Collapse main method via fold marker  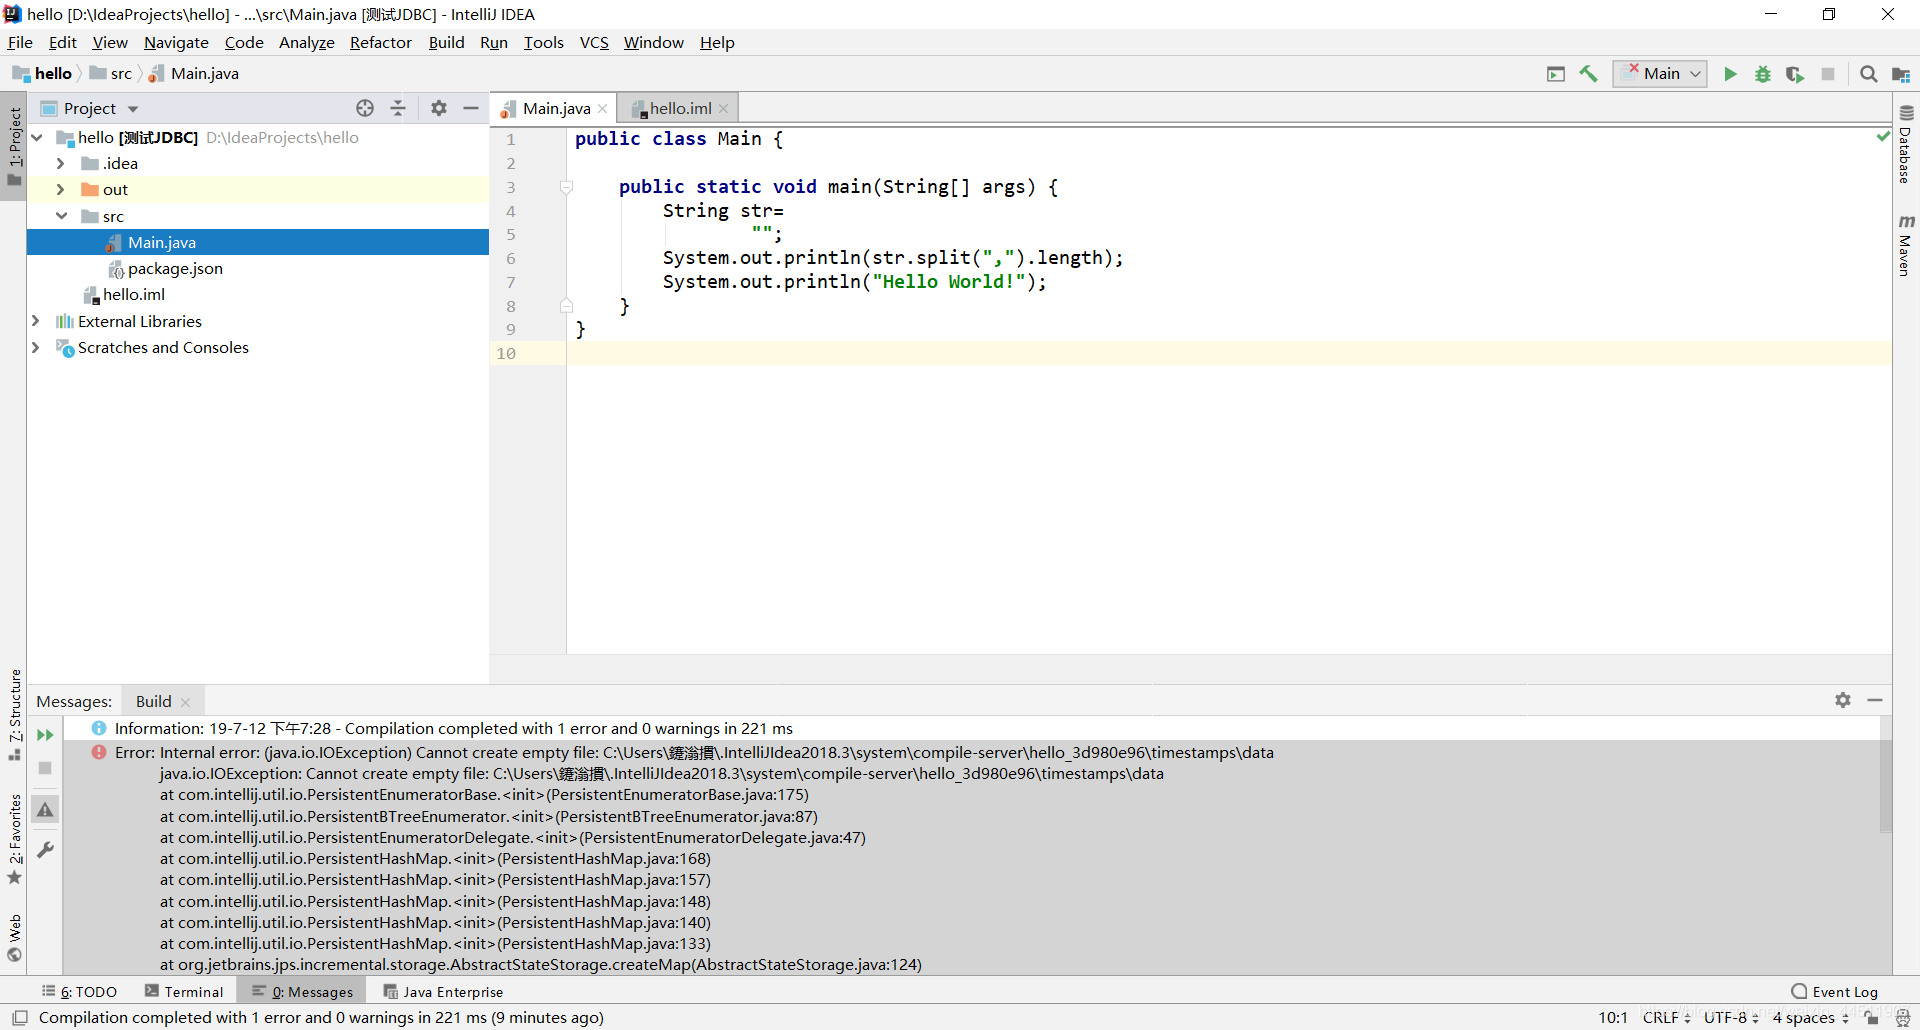[x=567, y=187]
